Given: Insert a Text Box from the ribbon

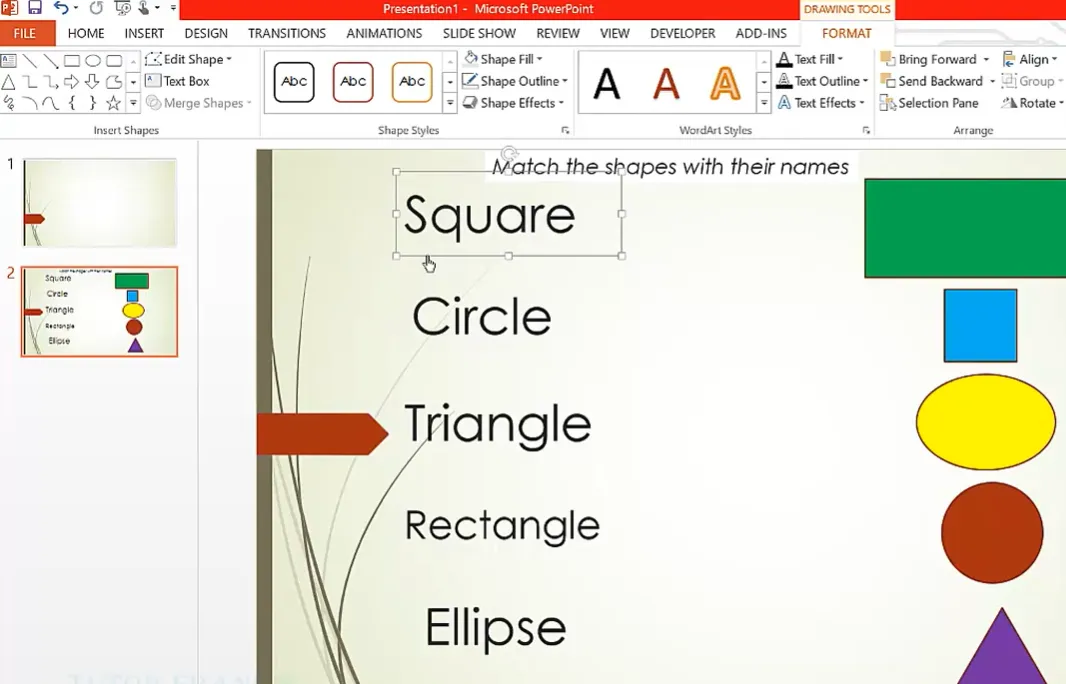Looking at the screenshot, I should [x=178, y=81].
